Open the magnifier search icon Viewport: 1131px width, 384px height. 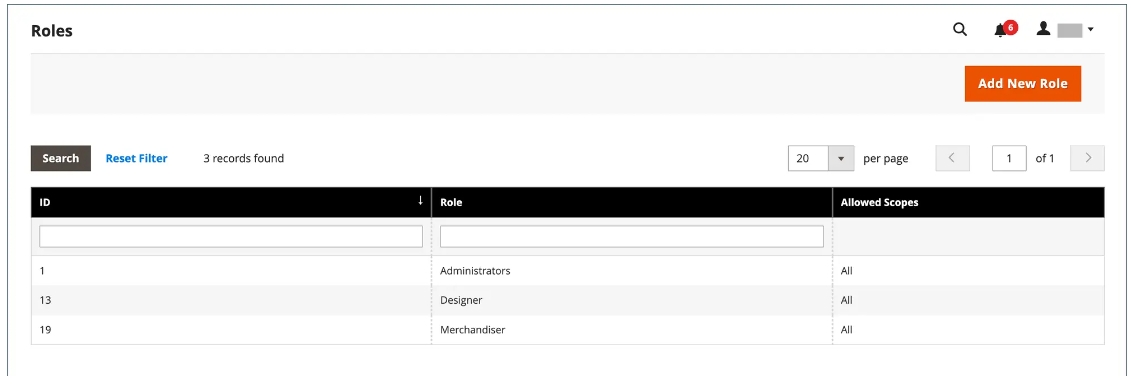tap(959, 30)
